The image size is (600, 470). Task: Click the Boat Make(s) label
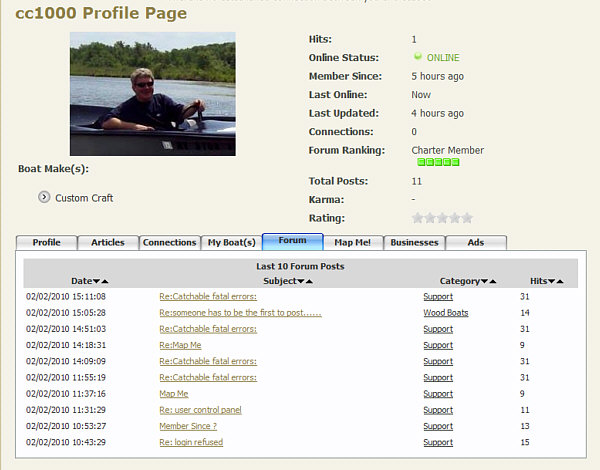pos(53,169)
